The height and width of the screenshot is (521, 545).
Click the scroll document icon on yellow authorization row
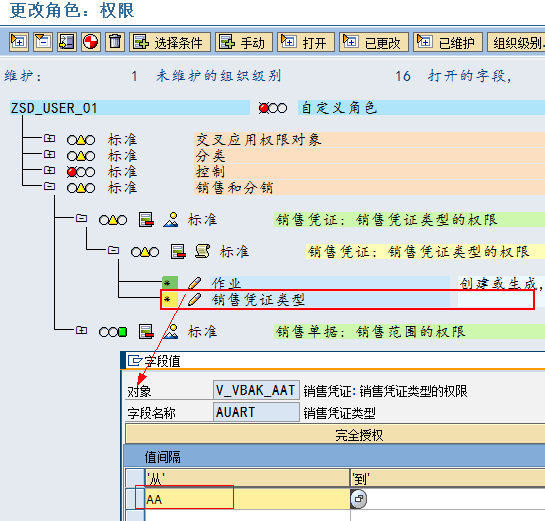point(202,251)
